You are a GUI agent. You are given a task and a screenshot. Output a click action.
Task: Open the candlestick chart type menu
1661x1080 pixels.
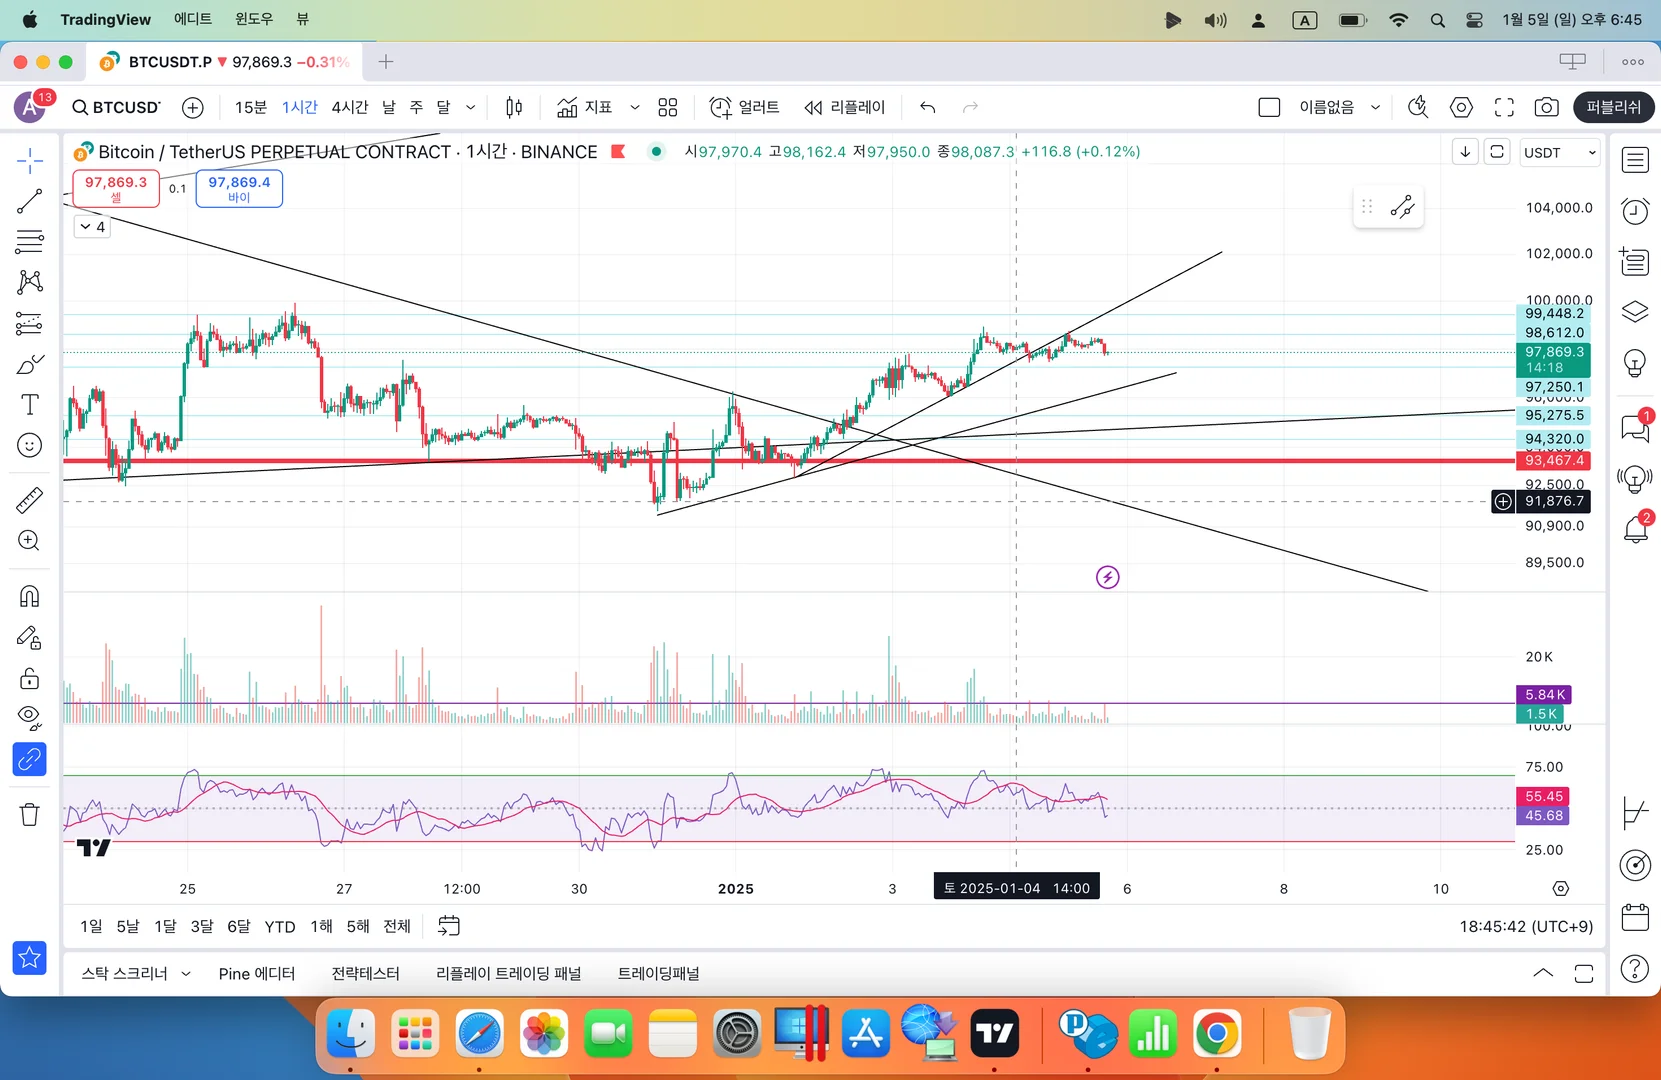[x=514, y=107]
